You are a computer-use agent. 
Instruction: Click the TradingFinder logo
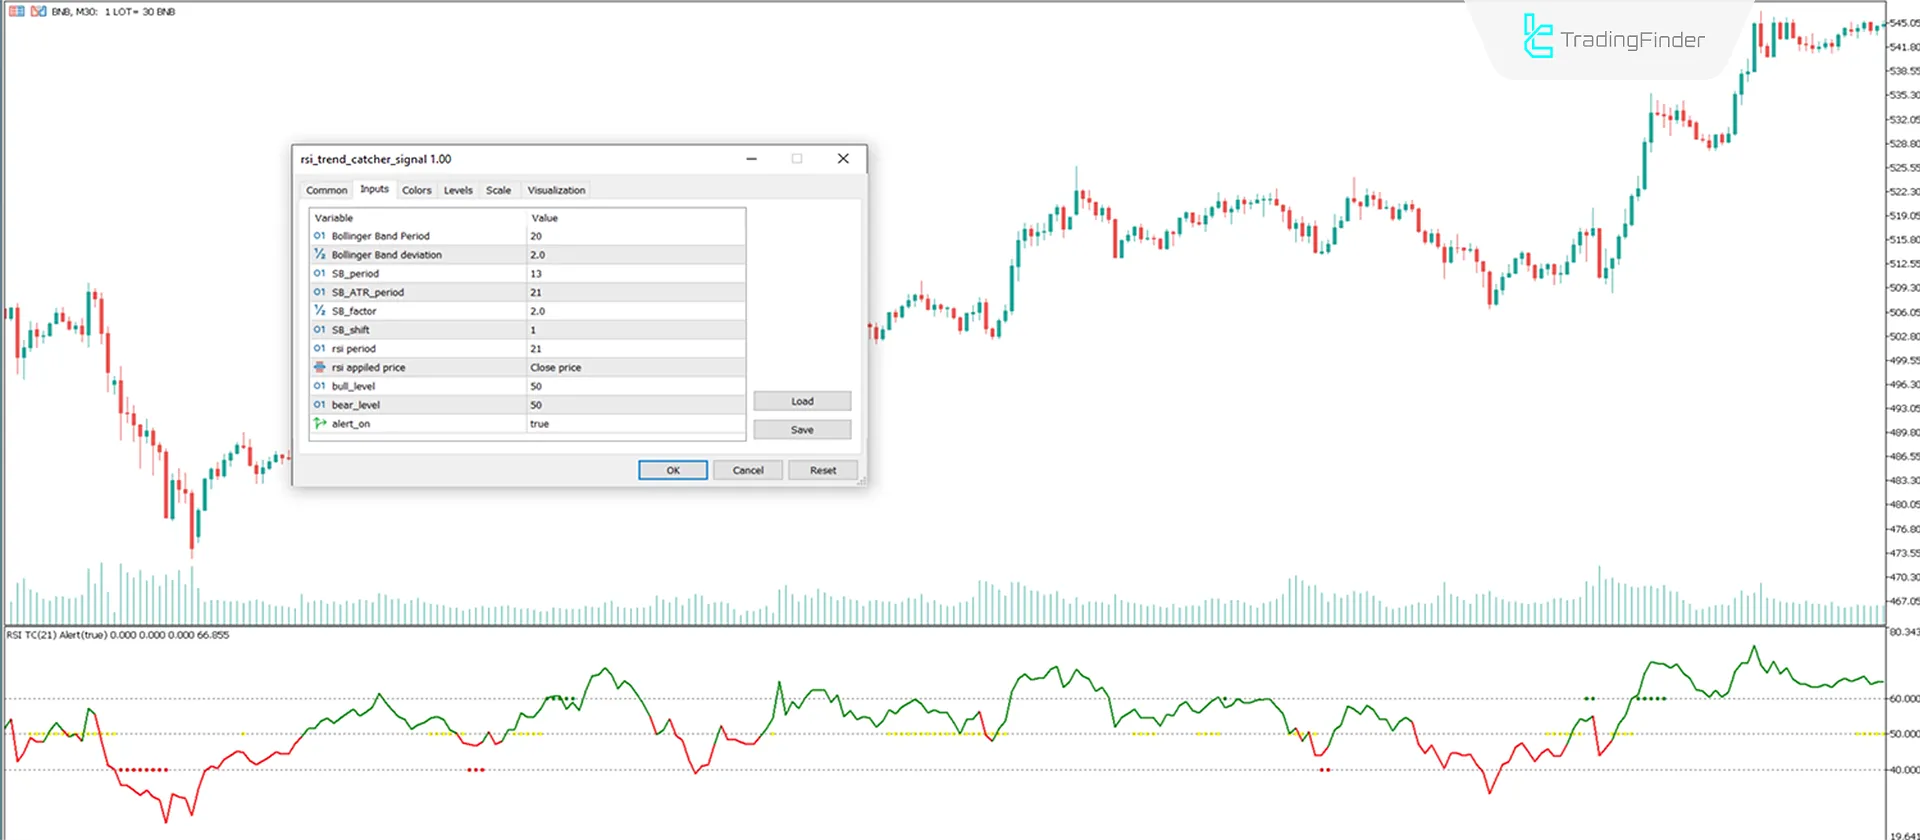click(1612, 38)
